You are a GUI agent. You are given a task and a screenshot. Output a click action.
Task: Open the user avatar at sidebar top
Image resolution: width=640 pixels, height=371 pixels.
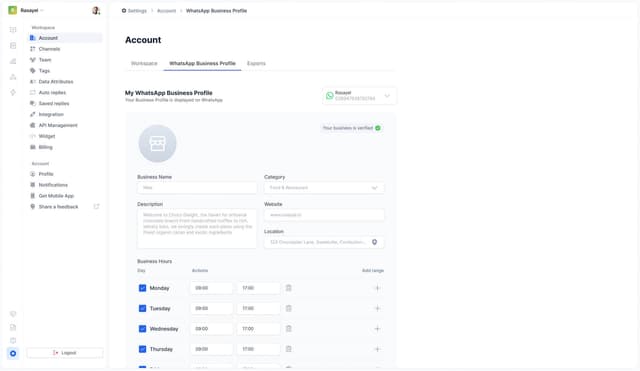pyautogui.click(x=96, y=11)
